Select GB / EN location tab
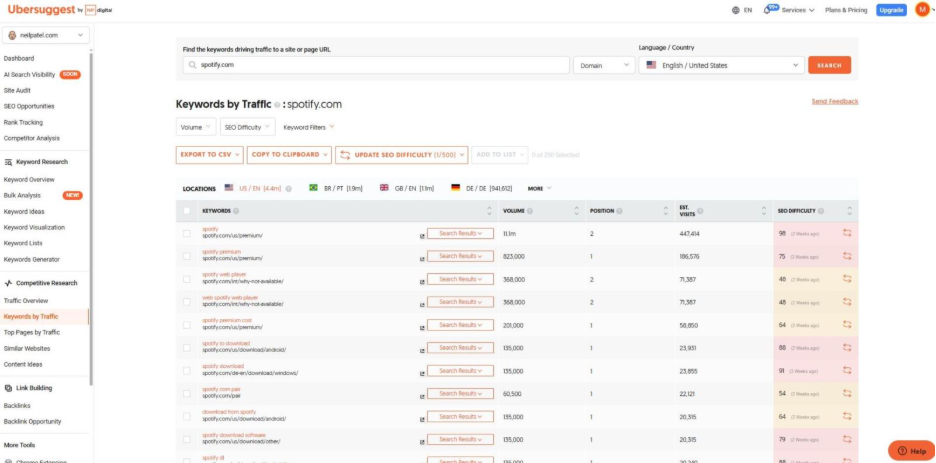936x463 pixels. pos(407,188)
